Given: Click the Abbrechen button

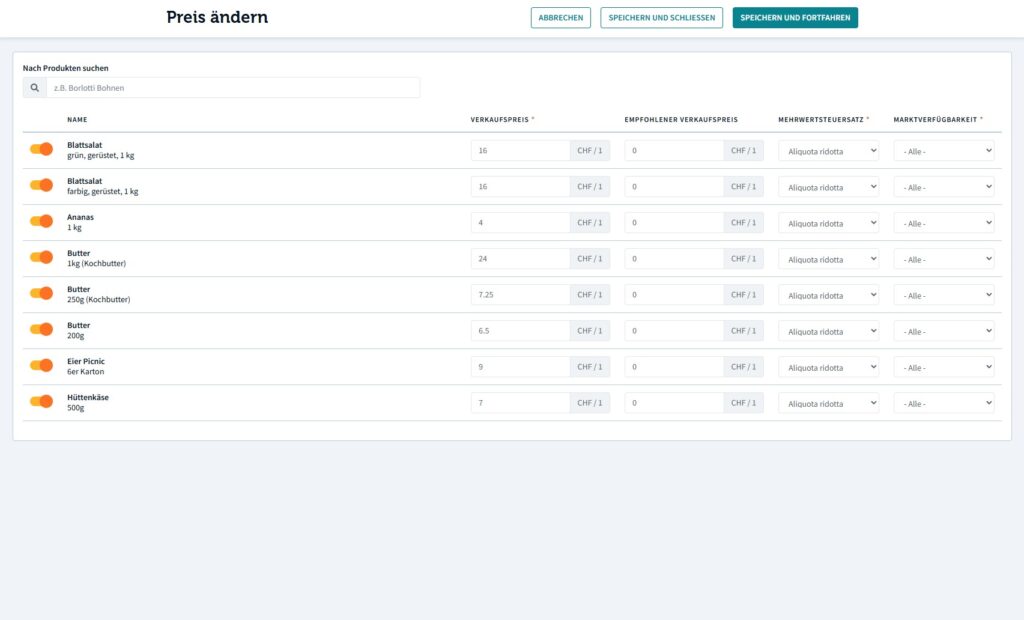Looking at the screenshot, I should click(561, 18).
